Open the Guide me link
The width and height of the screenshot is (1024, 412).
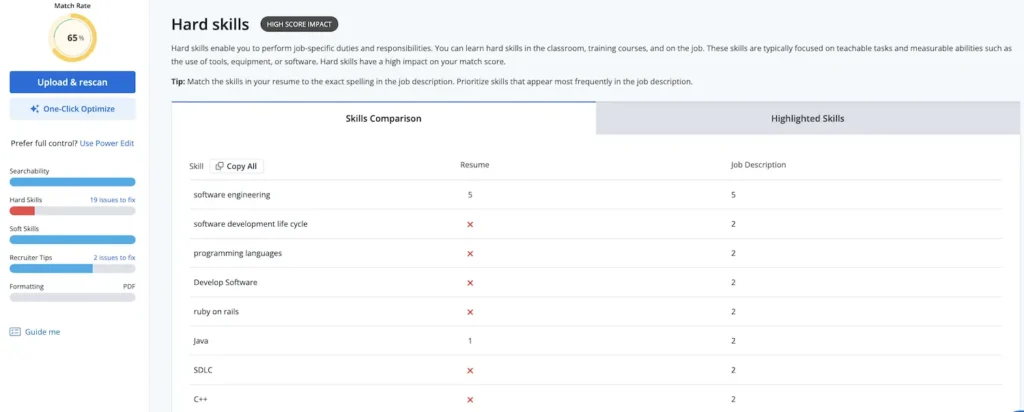pos(42,332)
